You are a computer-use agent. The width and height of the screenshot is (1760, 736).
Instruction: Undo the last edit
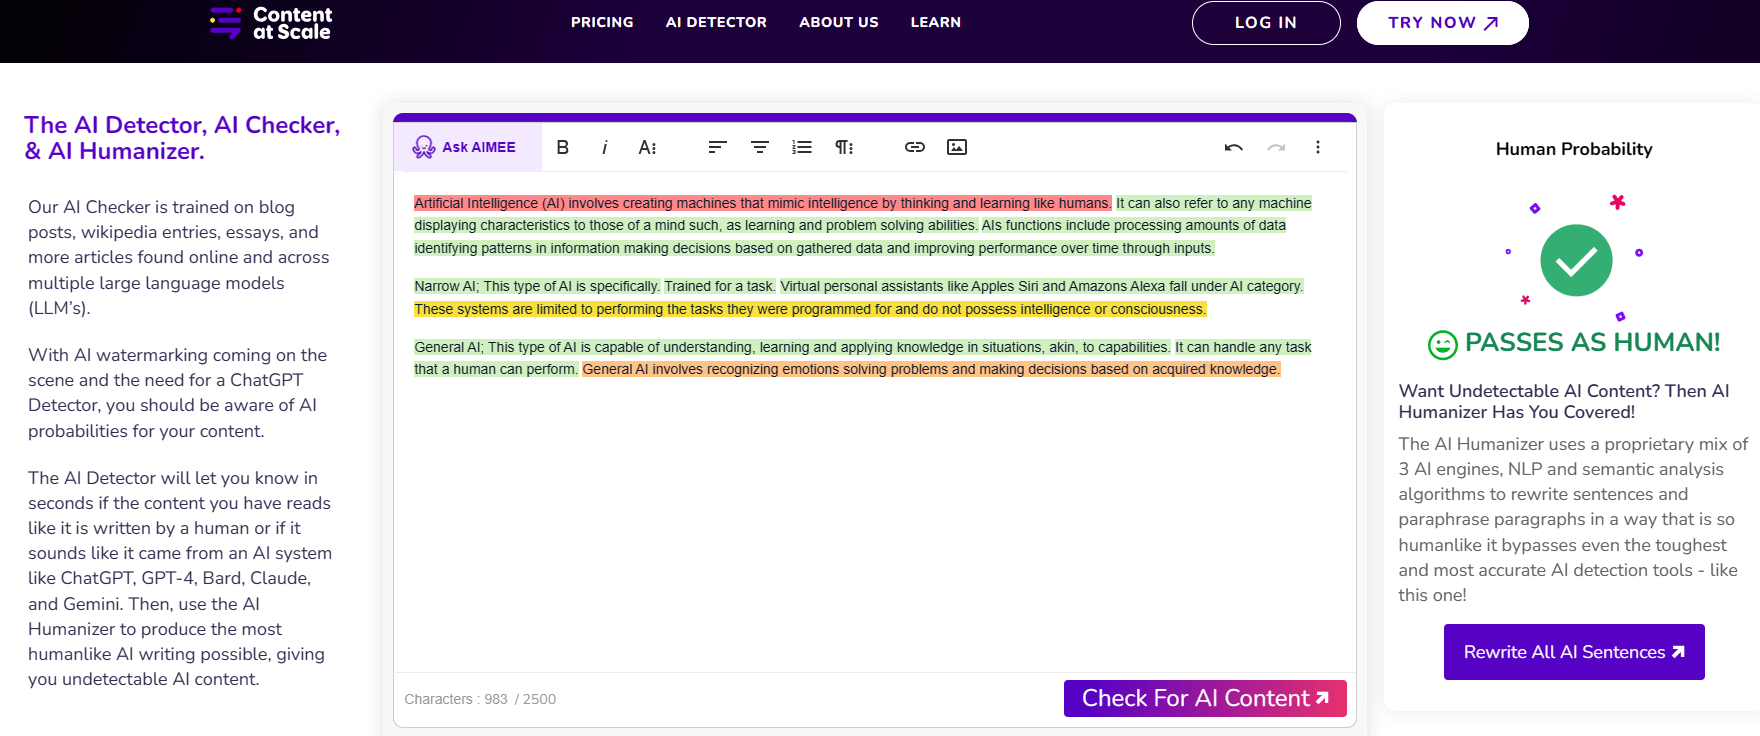click(x=1233, y=147)
